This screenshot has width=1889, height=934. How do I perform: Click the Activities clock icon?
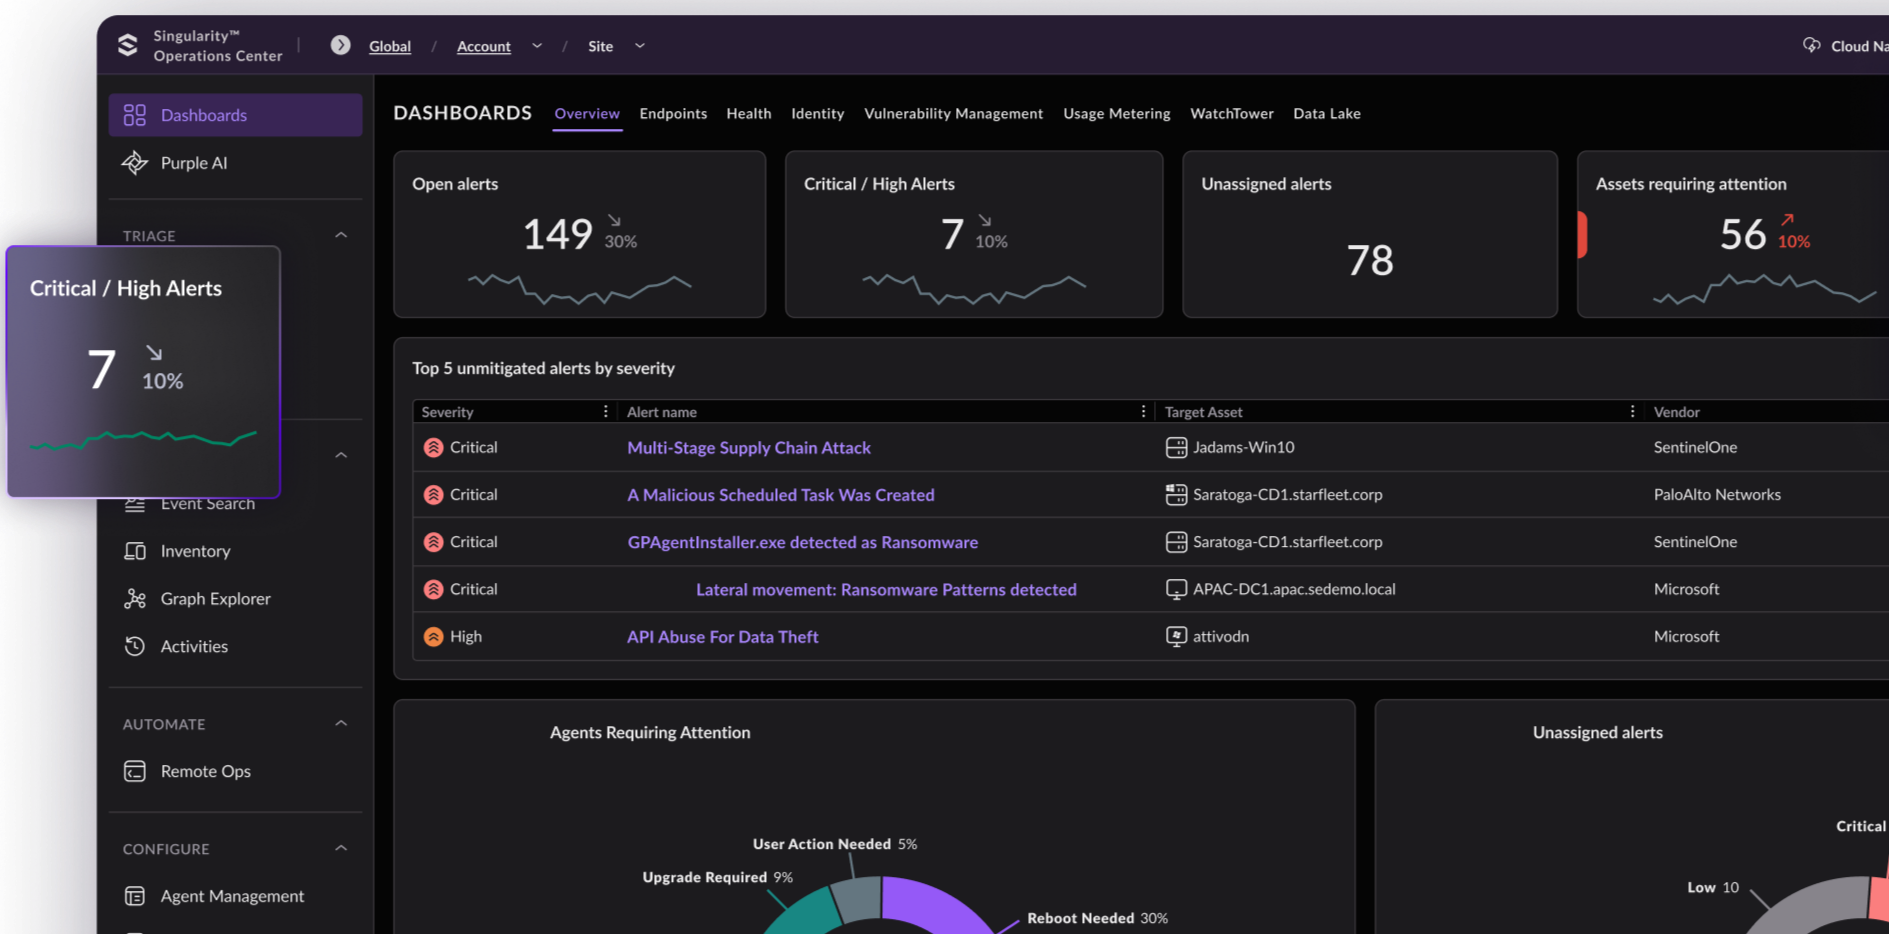pyautogui.click(x=135, y=646)
